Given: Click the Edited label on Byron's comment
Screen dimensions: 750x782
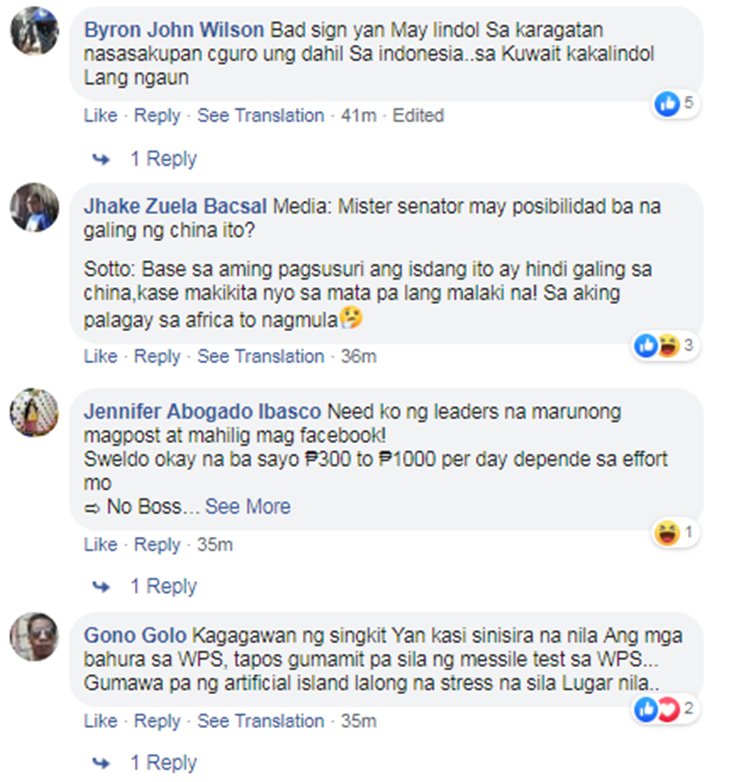Looking at the screenshot, I should (x=418, y=116).
